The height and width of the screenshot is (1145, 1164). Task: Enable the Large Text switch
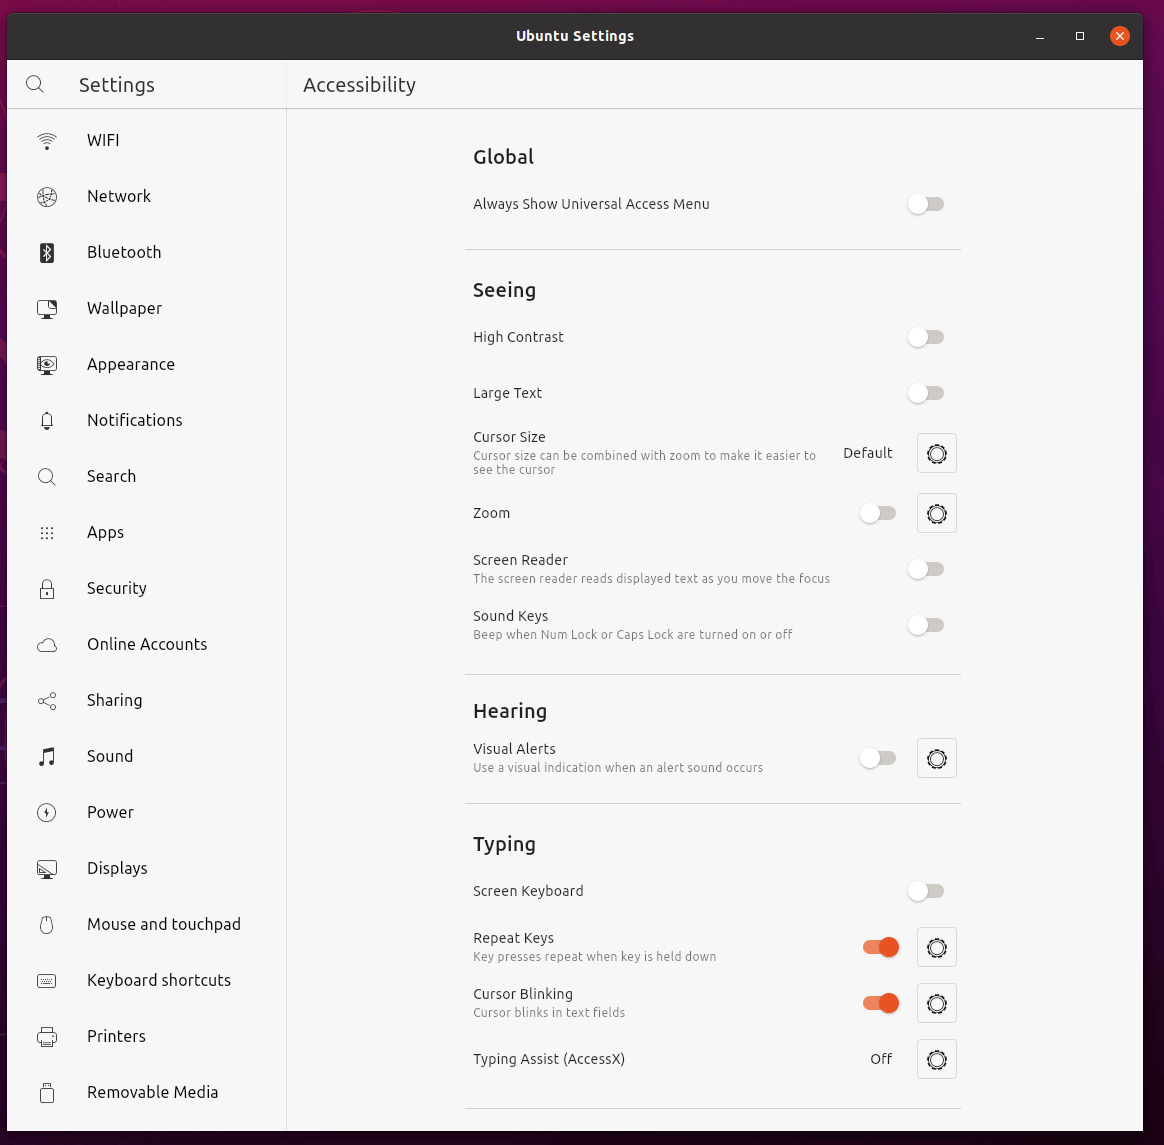point(926,393)
